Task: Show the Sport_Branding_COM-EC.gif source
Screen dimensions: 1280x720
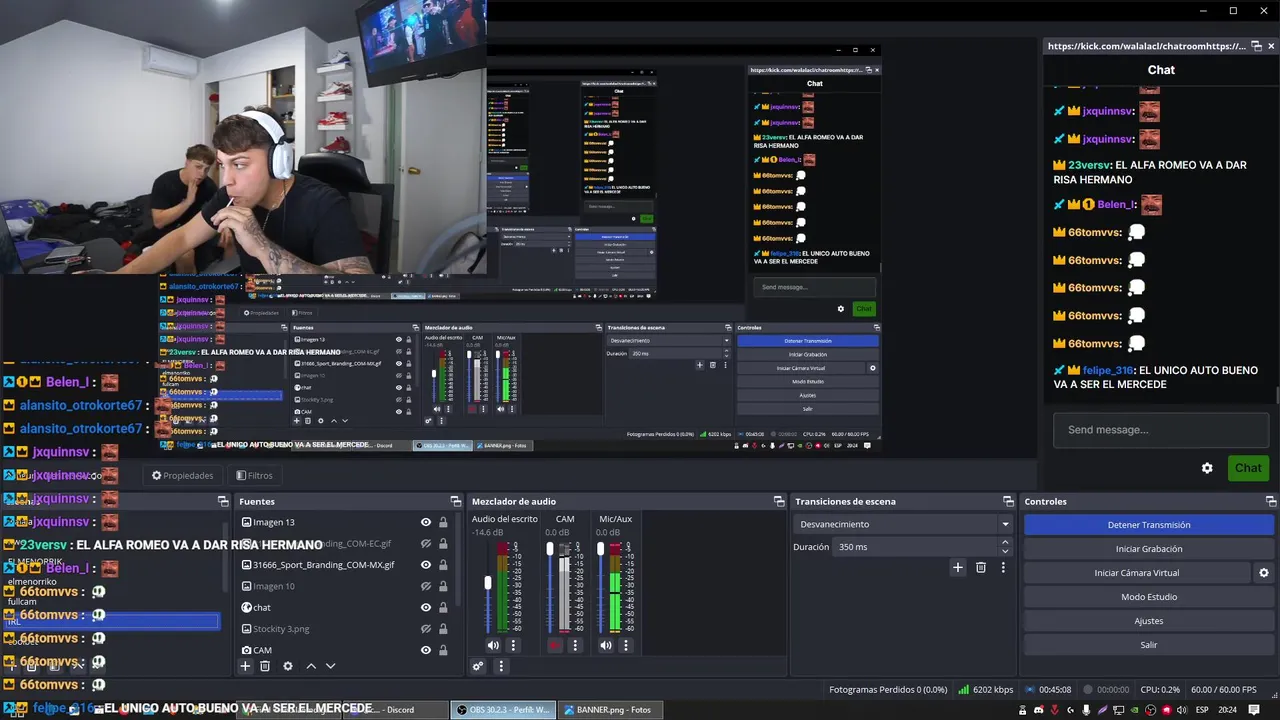Action: point(426,544)
